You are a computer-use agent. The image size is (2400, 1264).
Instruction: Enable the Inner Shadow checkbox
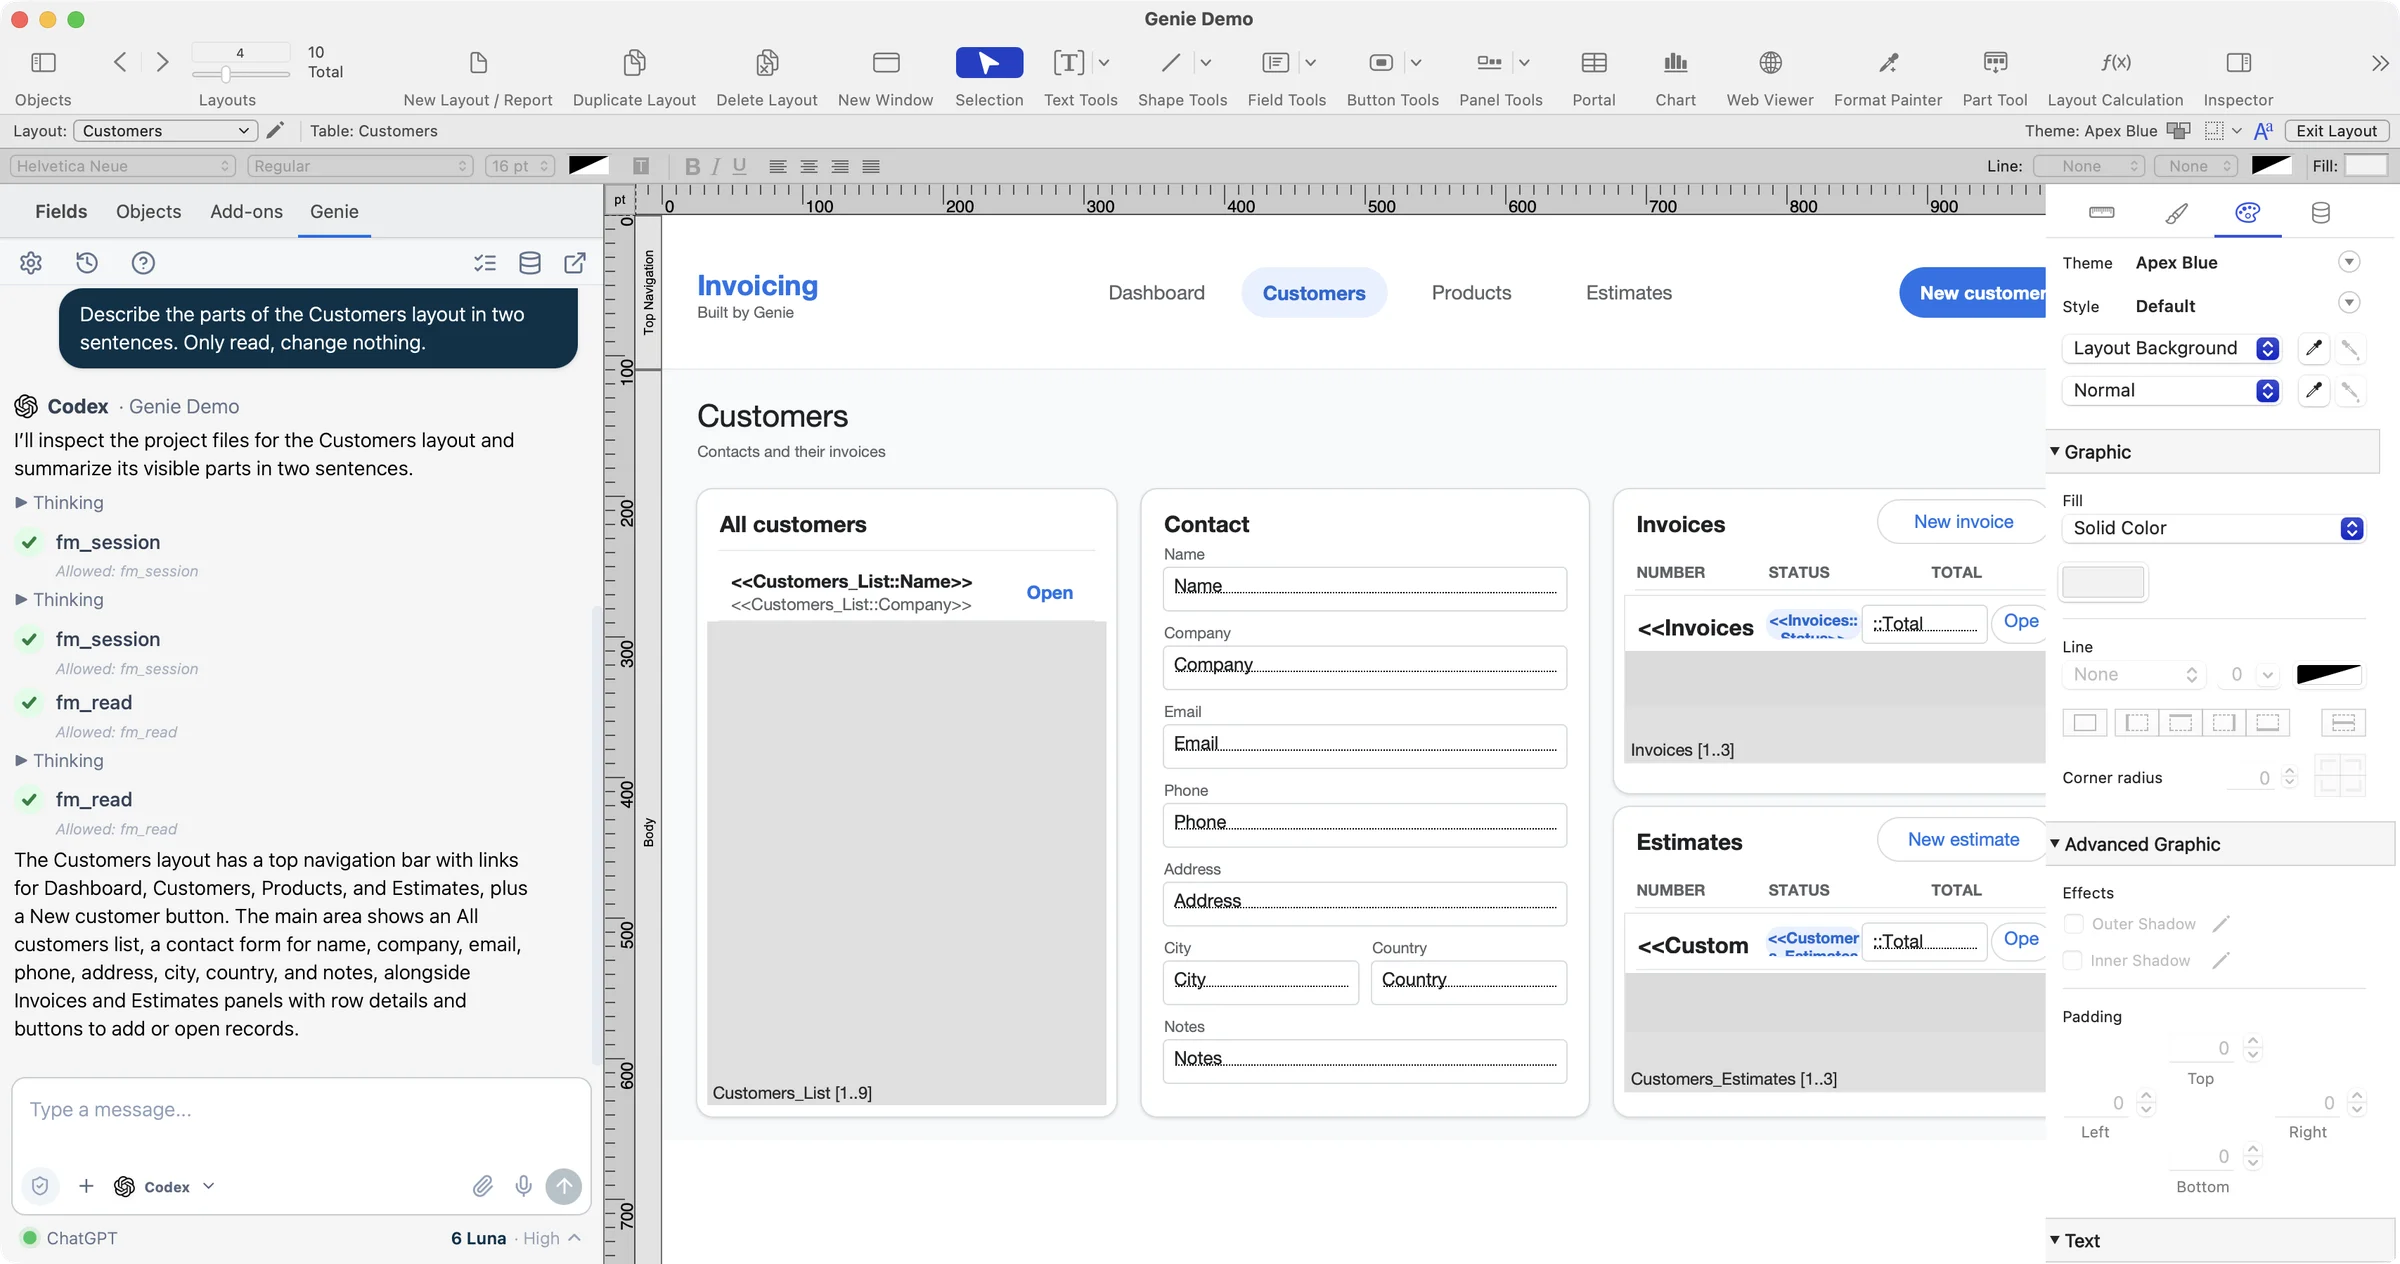pos(2074,960)
